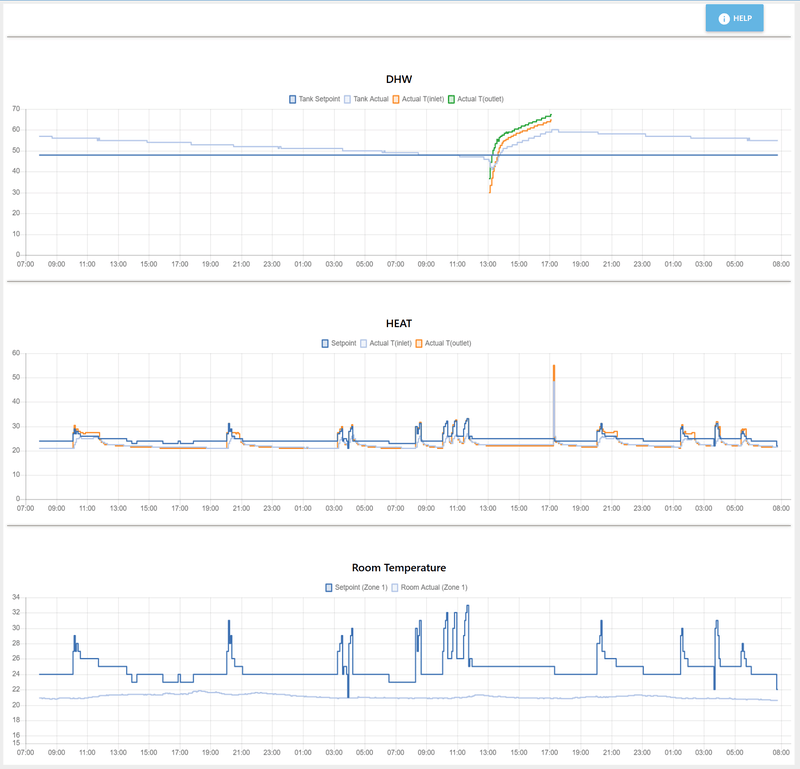800x769 pixels.
Task: Click the Room Temperature chart title
Action: tap(399, 568)
